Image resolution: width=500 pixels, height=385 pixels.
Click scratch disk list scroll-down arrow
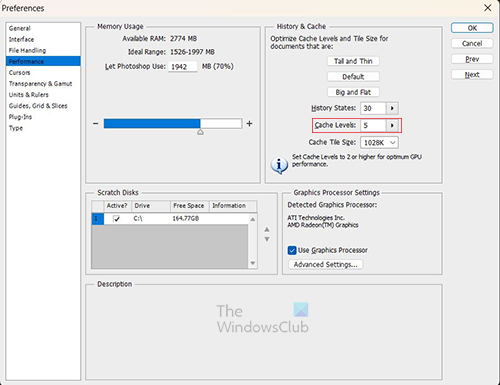[x=253, y=263]
